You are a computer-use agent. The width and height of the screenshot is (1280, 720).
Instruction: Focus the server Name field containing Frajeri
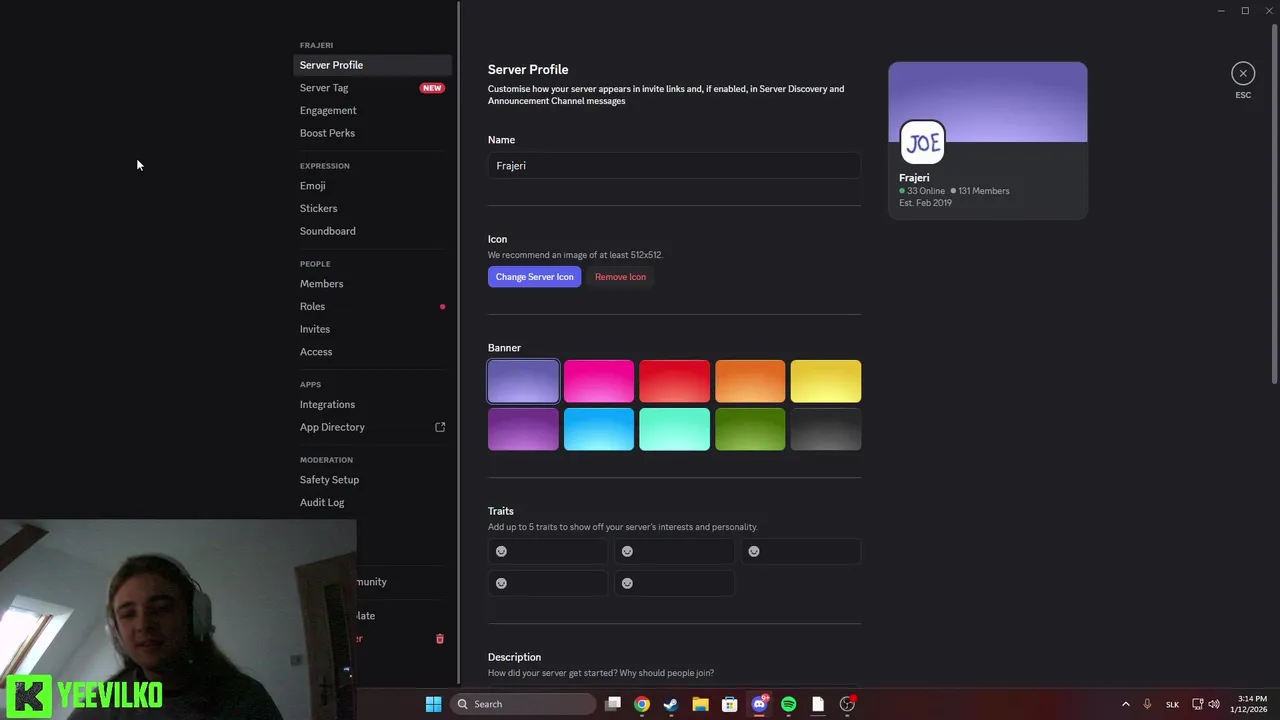click(x=674, y=166)
